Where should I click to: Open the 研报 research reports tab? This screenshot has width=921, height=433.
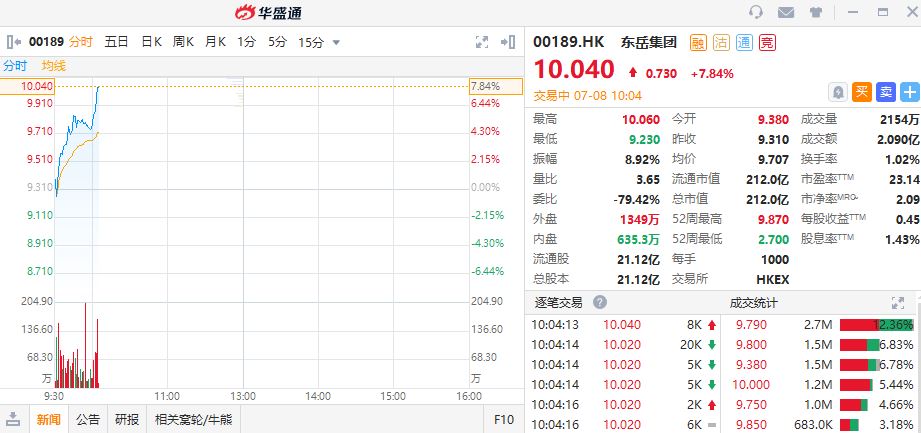[x=127, y=419]
